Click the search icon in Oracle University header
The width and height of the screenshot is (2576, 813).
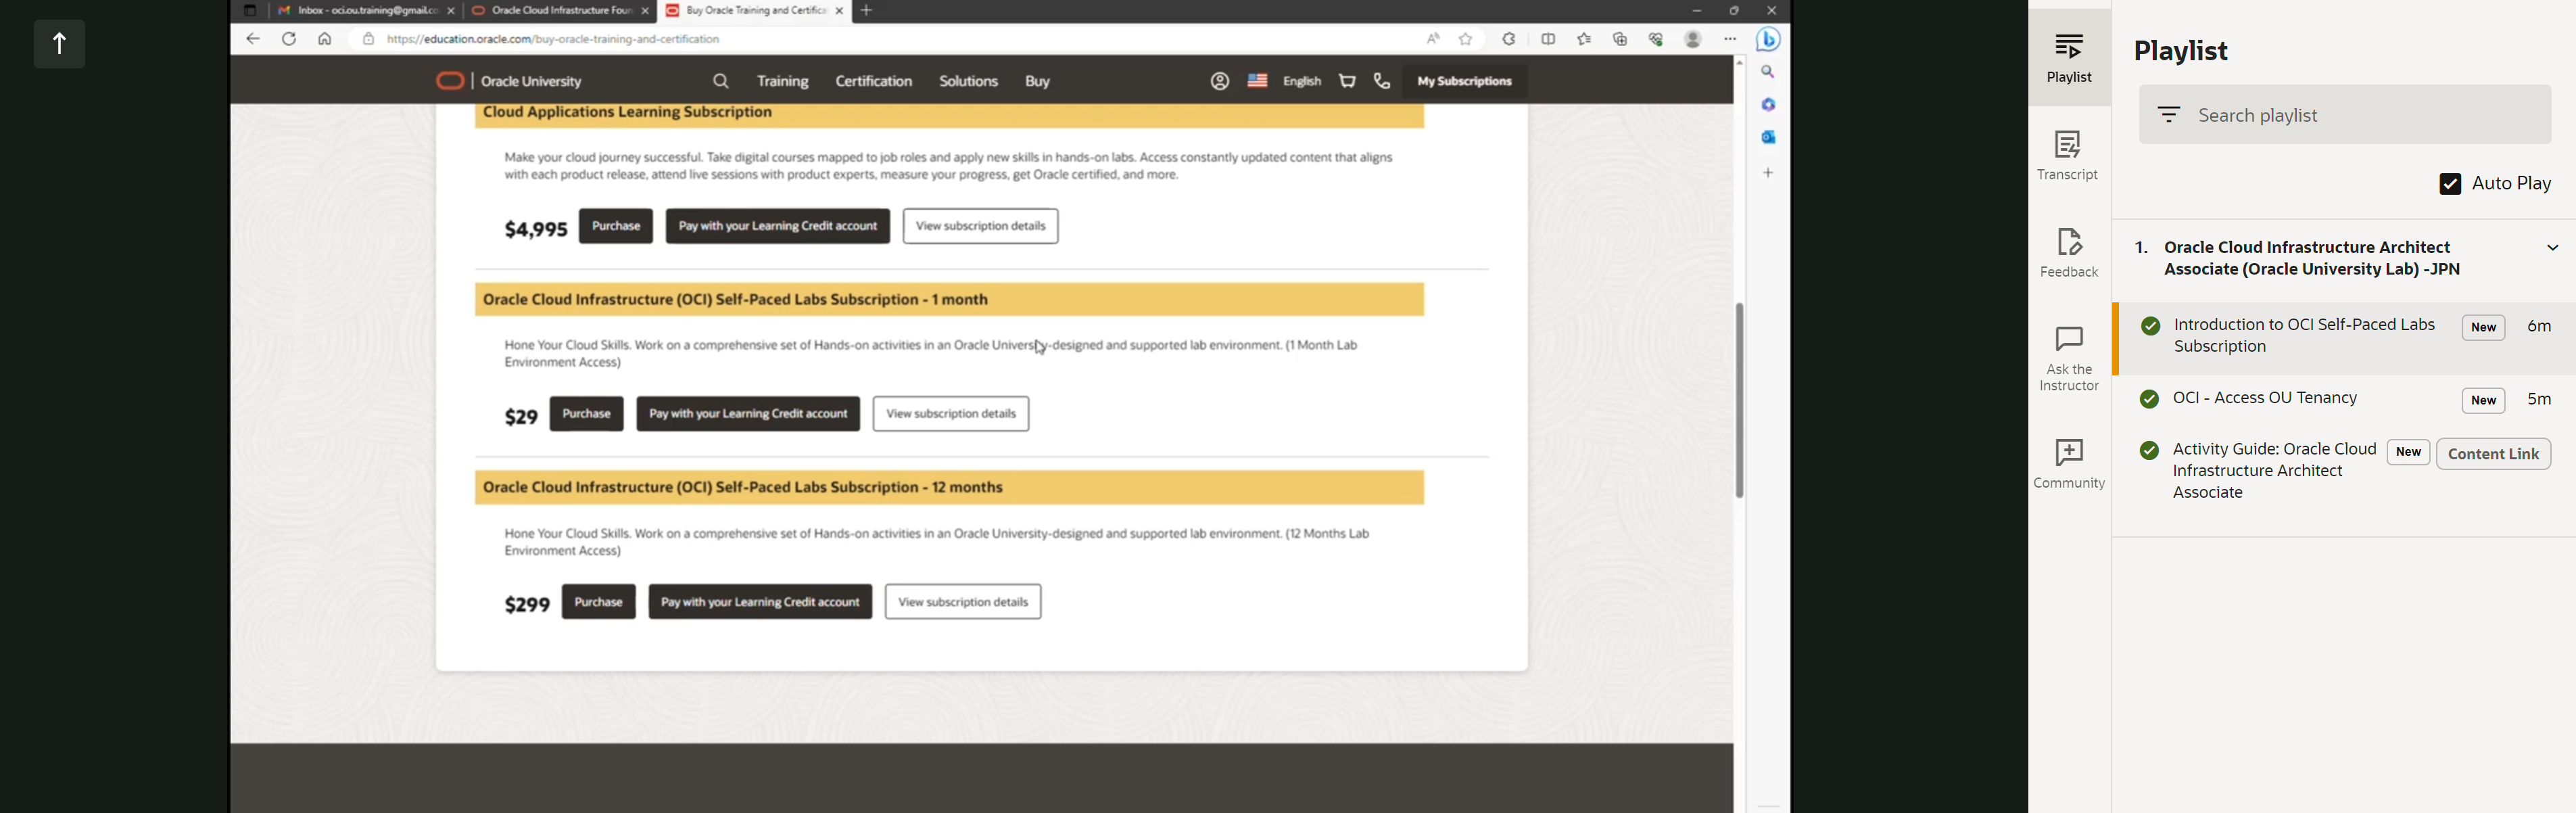(721, 81)
